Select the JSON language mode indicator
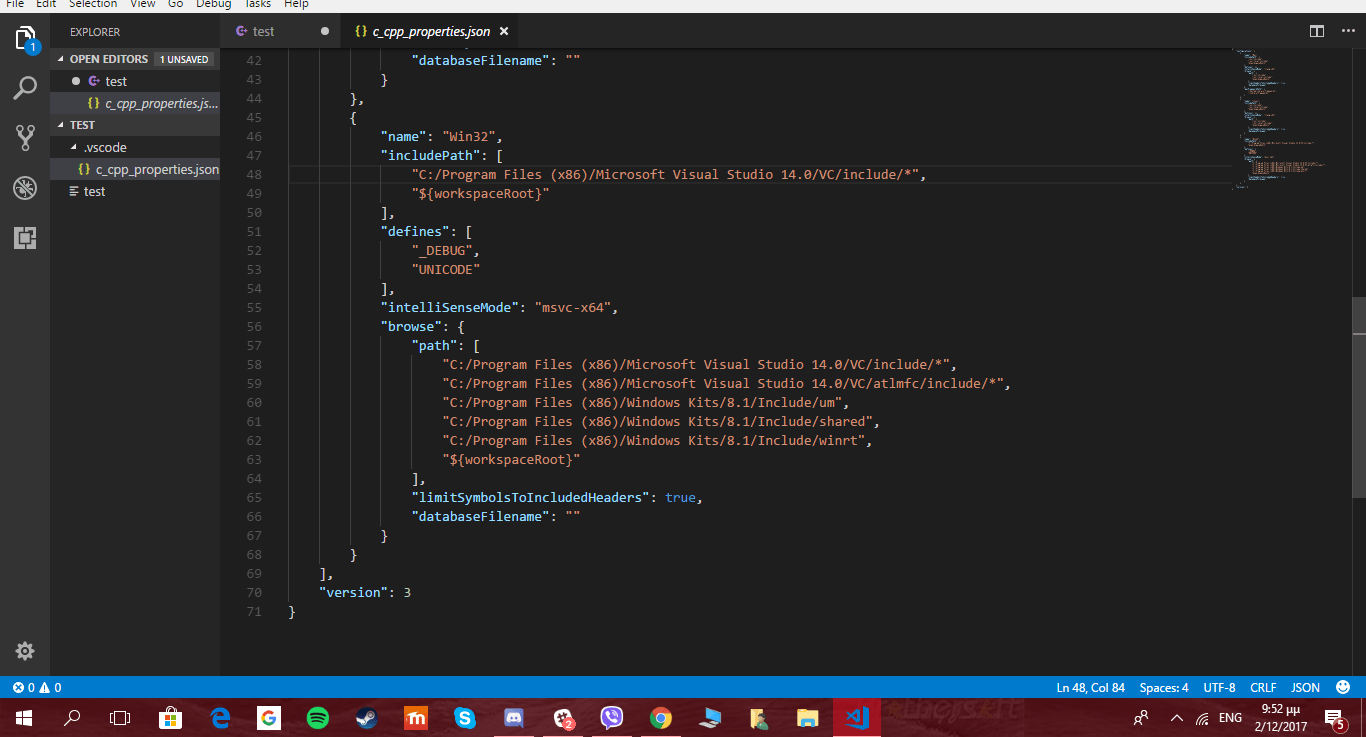Screen dimensions: 1366x737 [x=1305, y=687]
